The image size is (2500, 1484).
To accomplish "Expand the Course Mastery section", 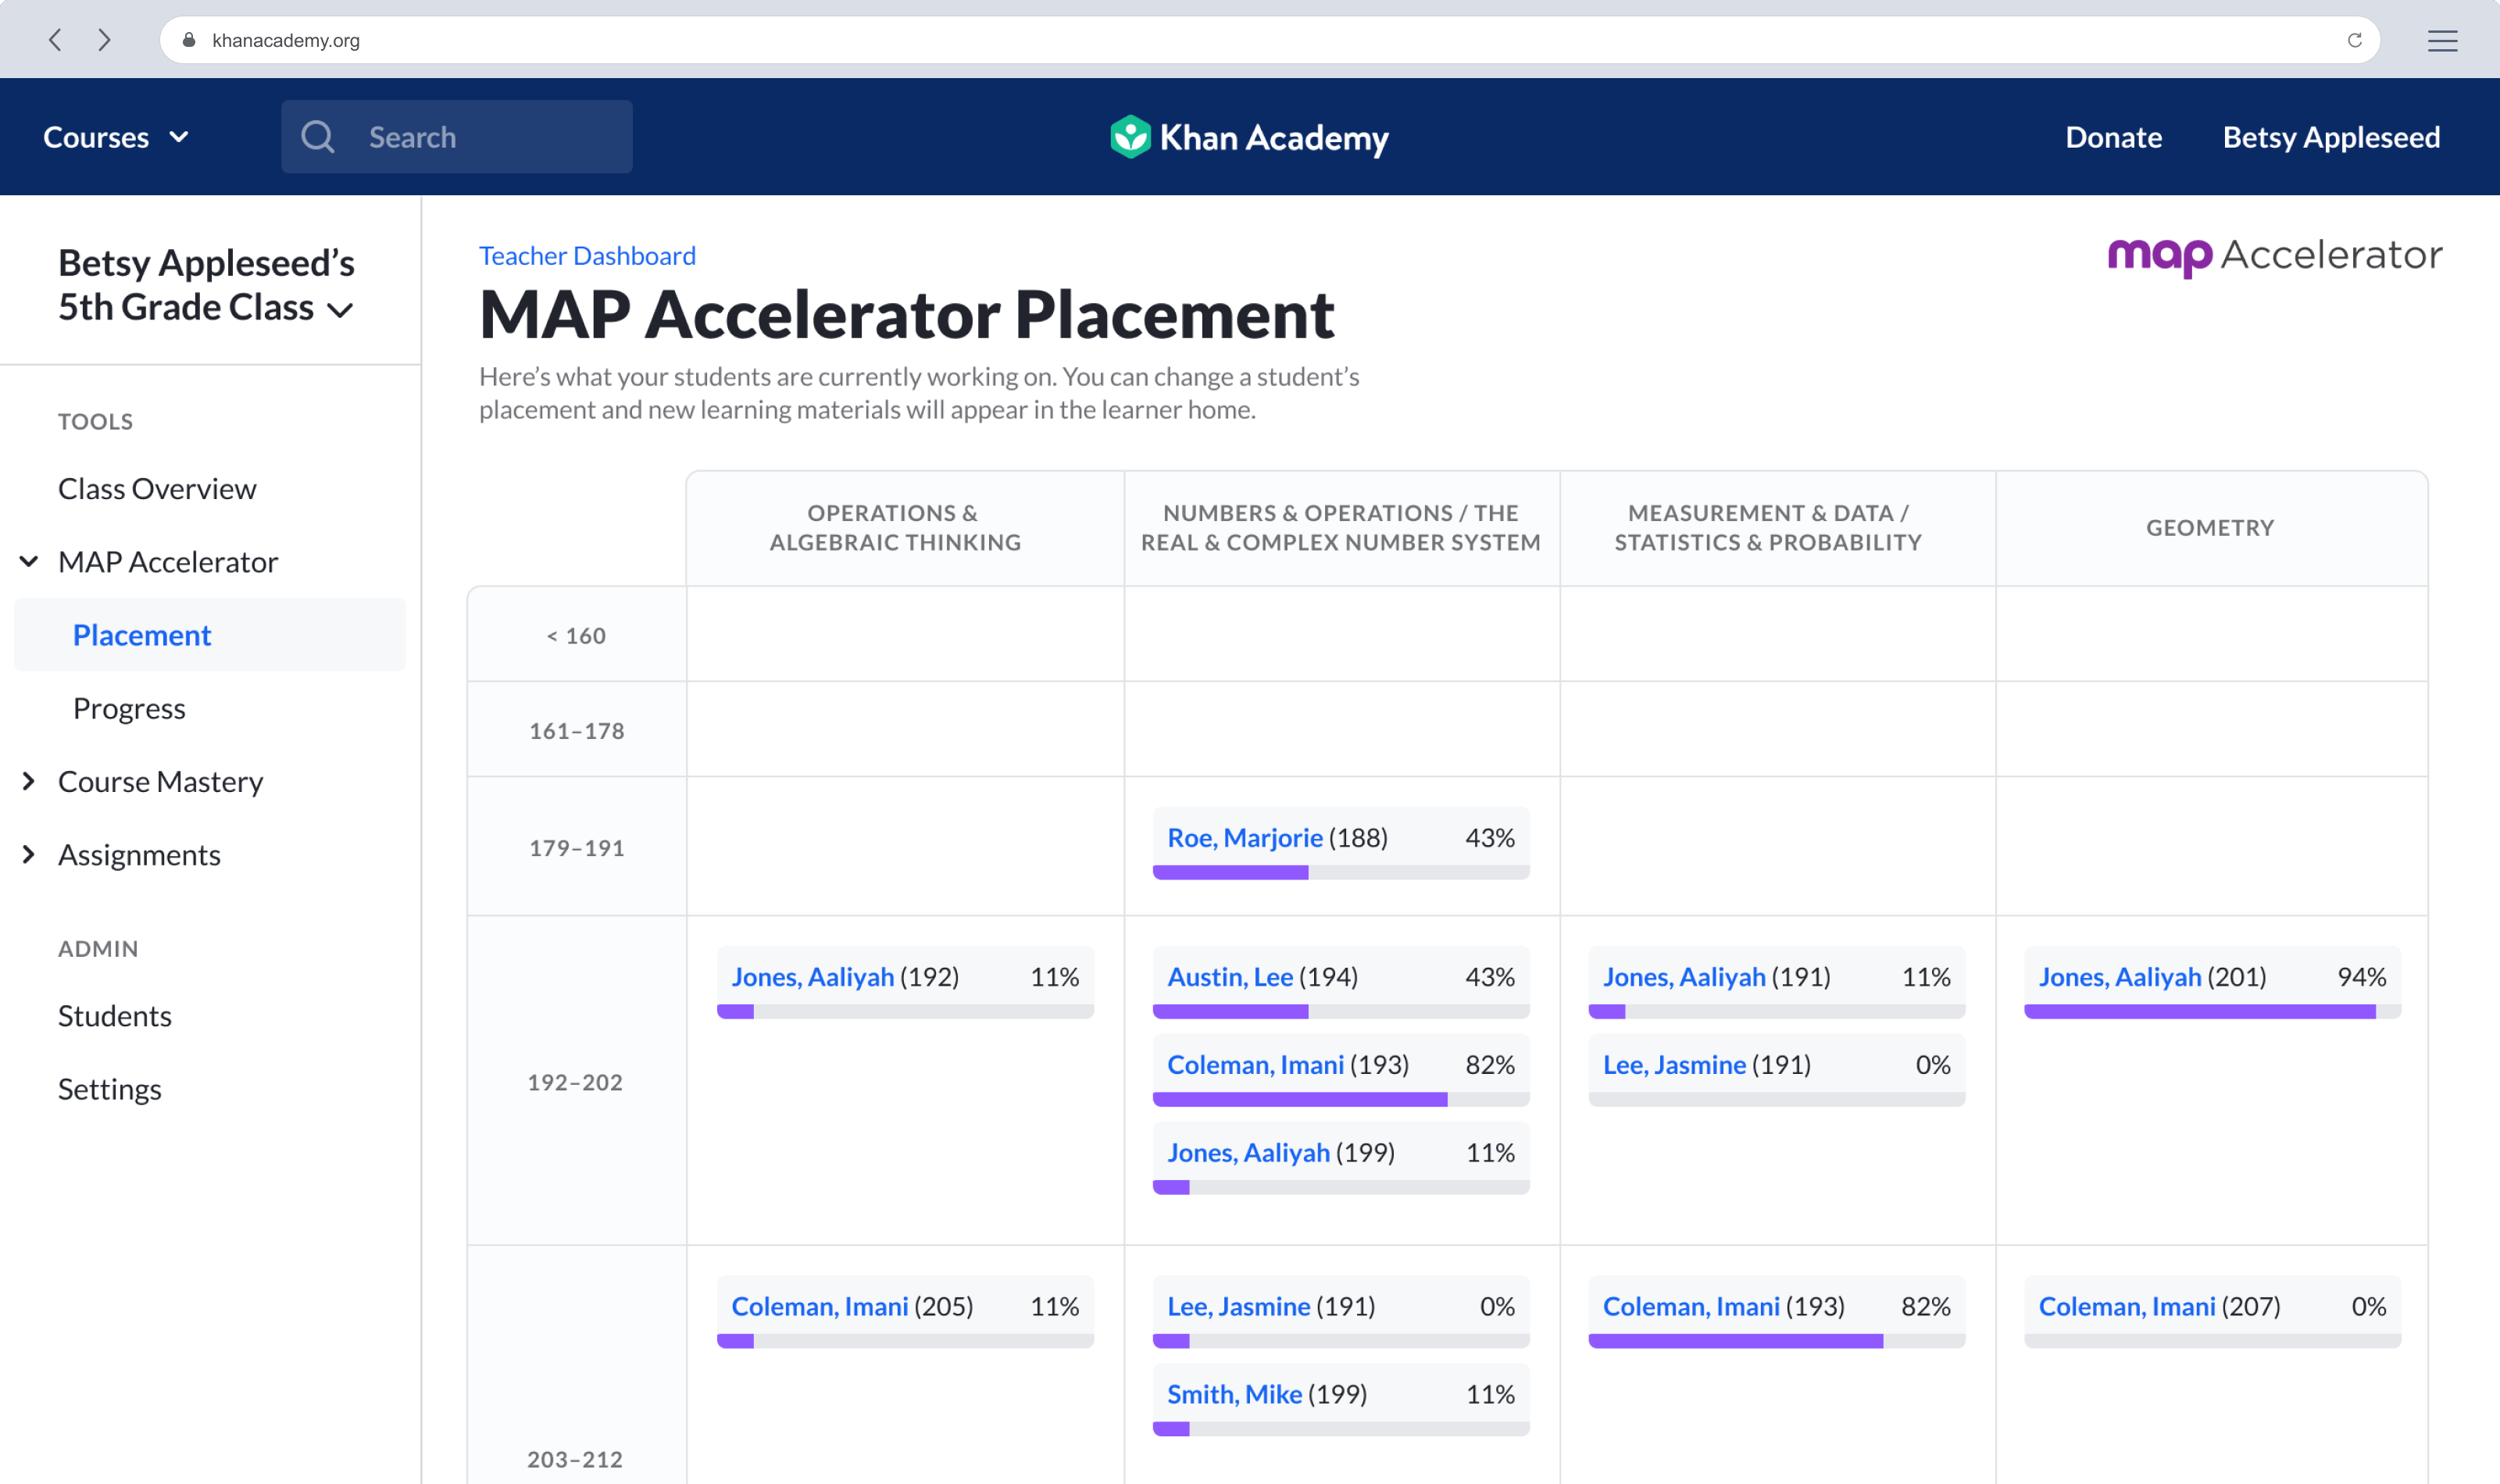I will click(x=29, y=781).
